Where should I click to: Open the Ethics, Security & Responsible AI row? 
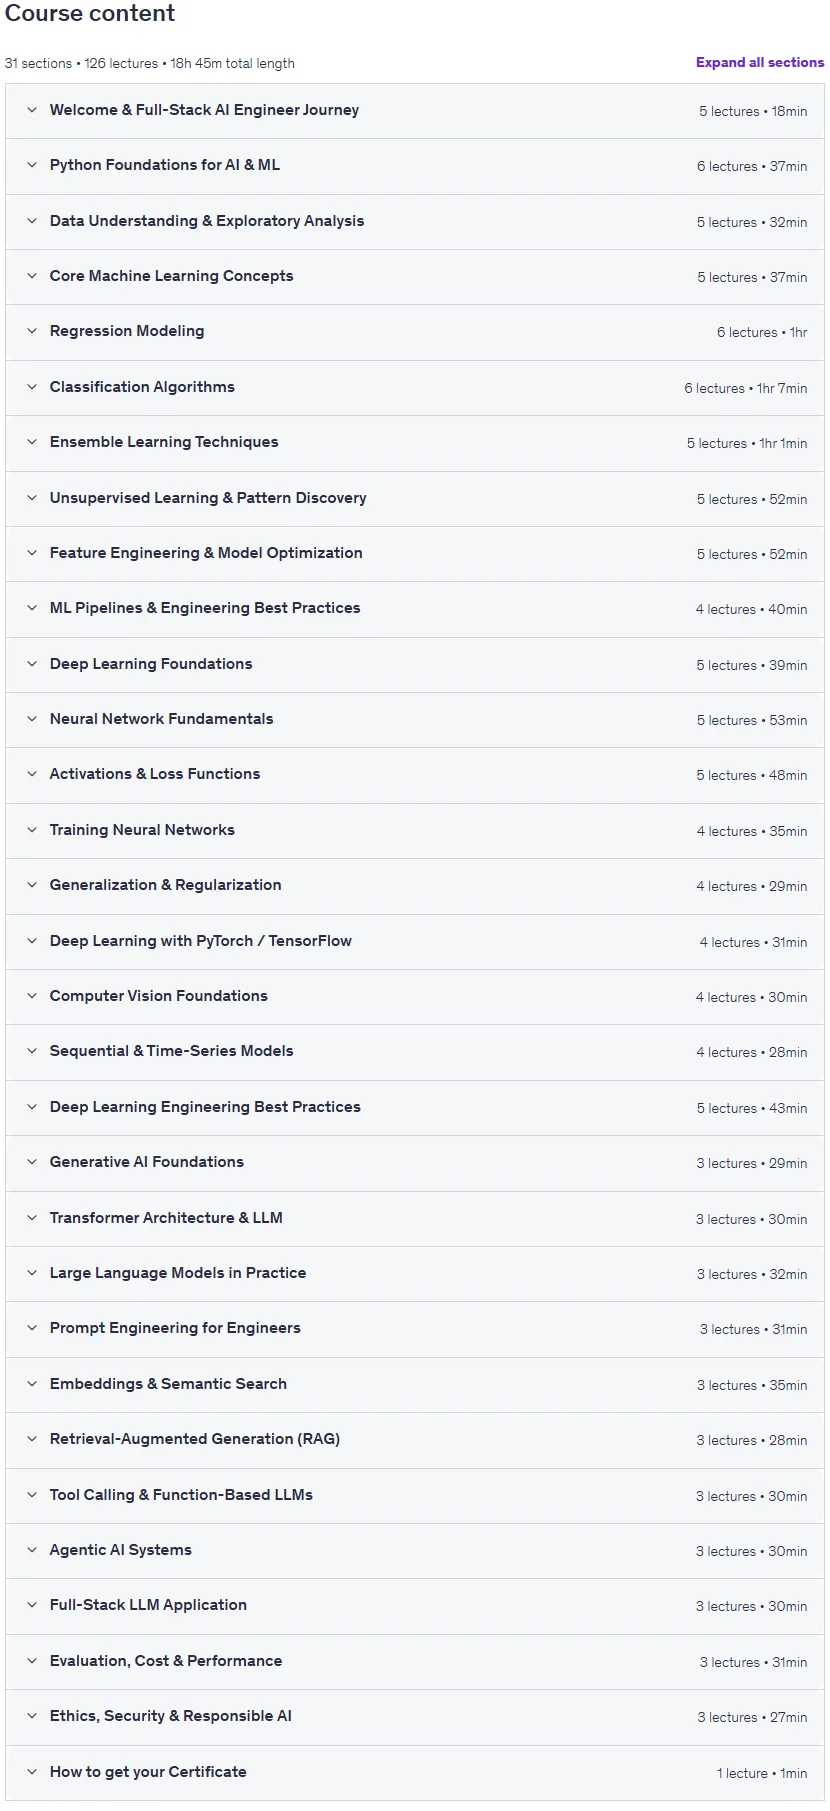coord(415,1717)
